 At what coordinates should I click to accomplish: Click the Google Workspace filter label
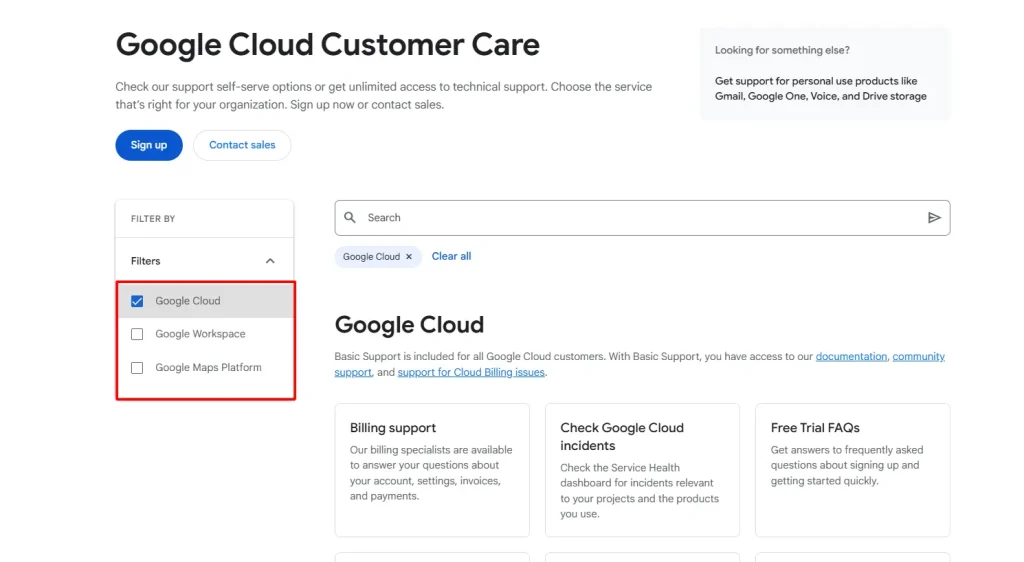(200, 334)
